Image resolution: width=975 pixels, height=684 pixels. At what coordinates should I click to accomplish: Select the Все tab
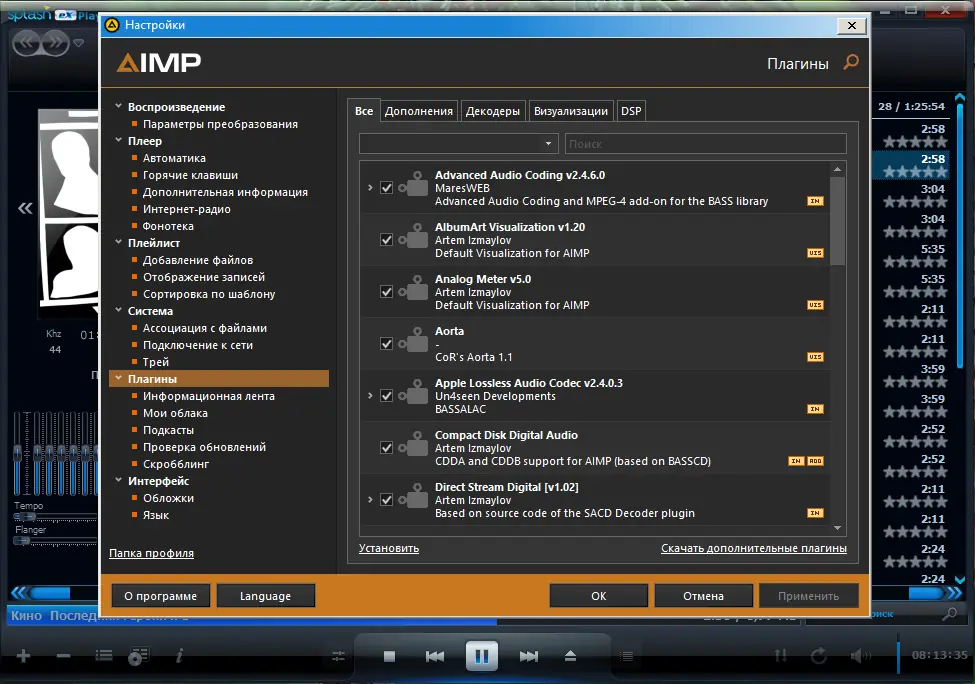click(x=364, y=111)
